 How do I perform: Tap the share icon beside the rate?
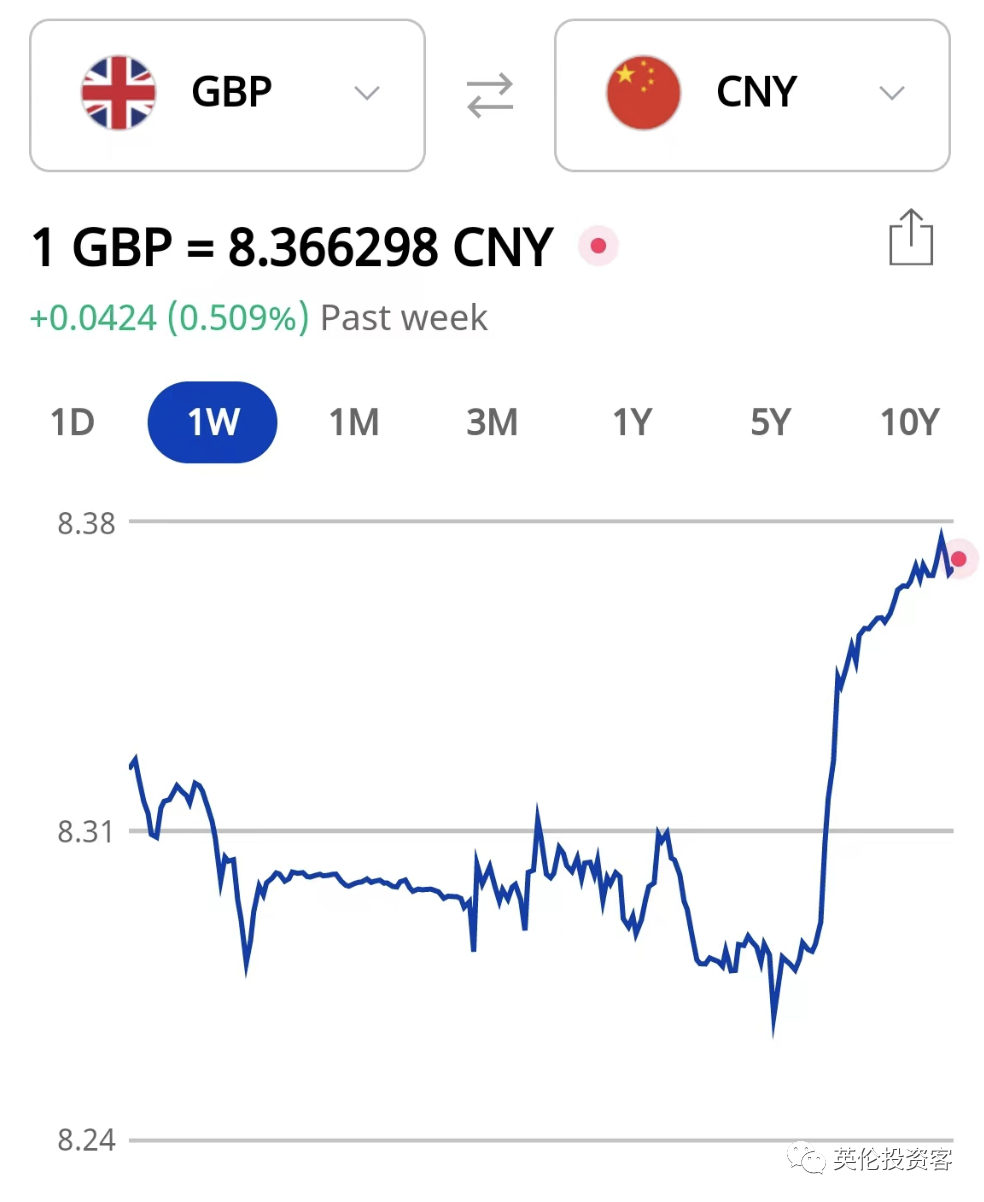pos(911,237)
